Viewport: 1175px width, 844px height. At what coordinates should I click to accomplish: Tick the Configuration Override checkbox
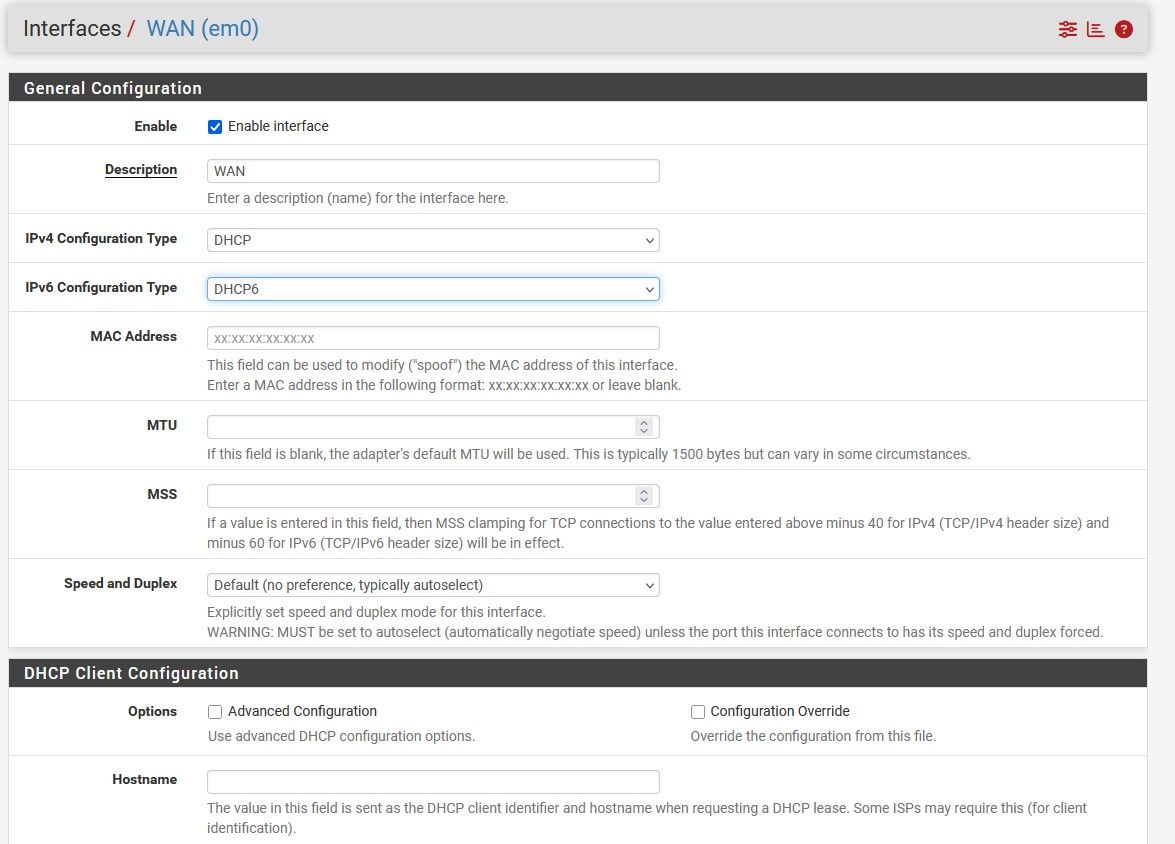coord(698,712)
